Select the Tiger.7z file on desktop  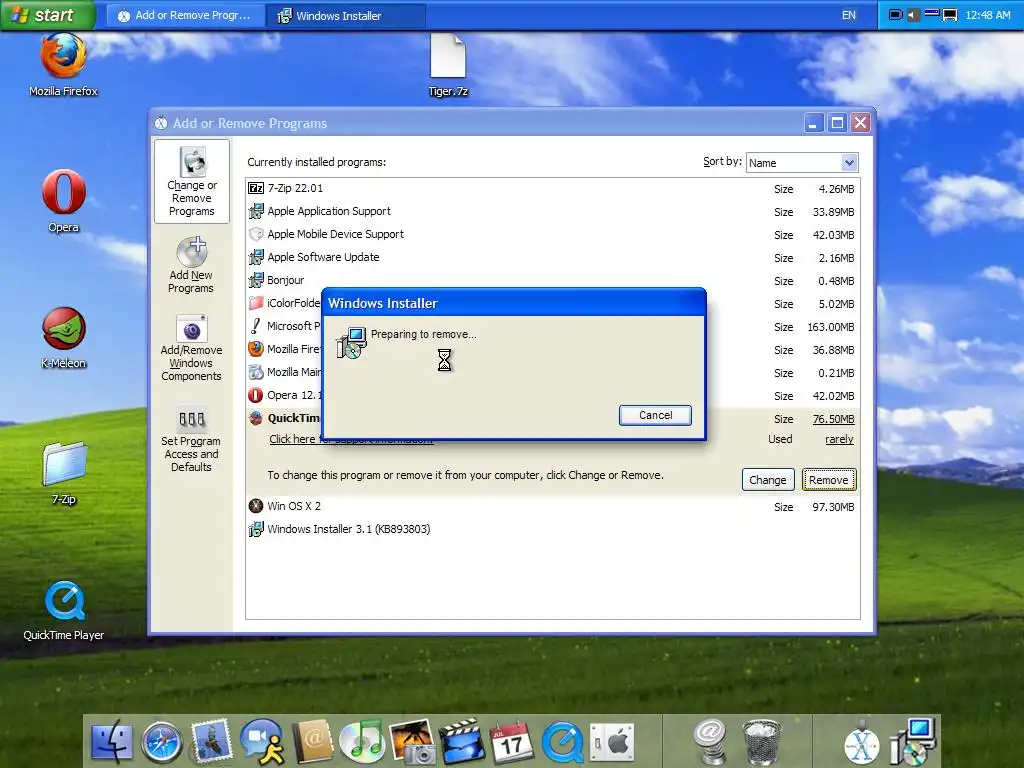[448, 65]
